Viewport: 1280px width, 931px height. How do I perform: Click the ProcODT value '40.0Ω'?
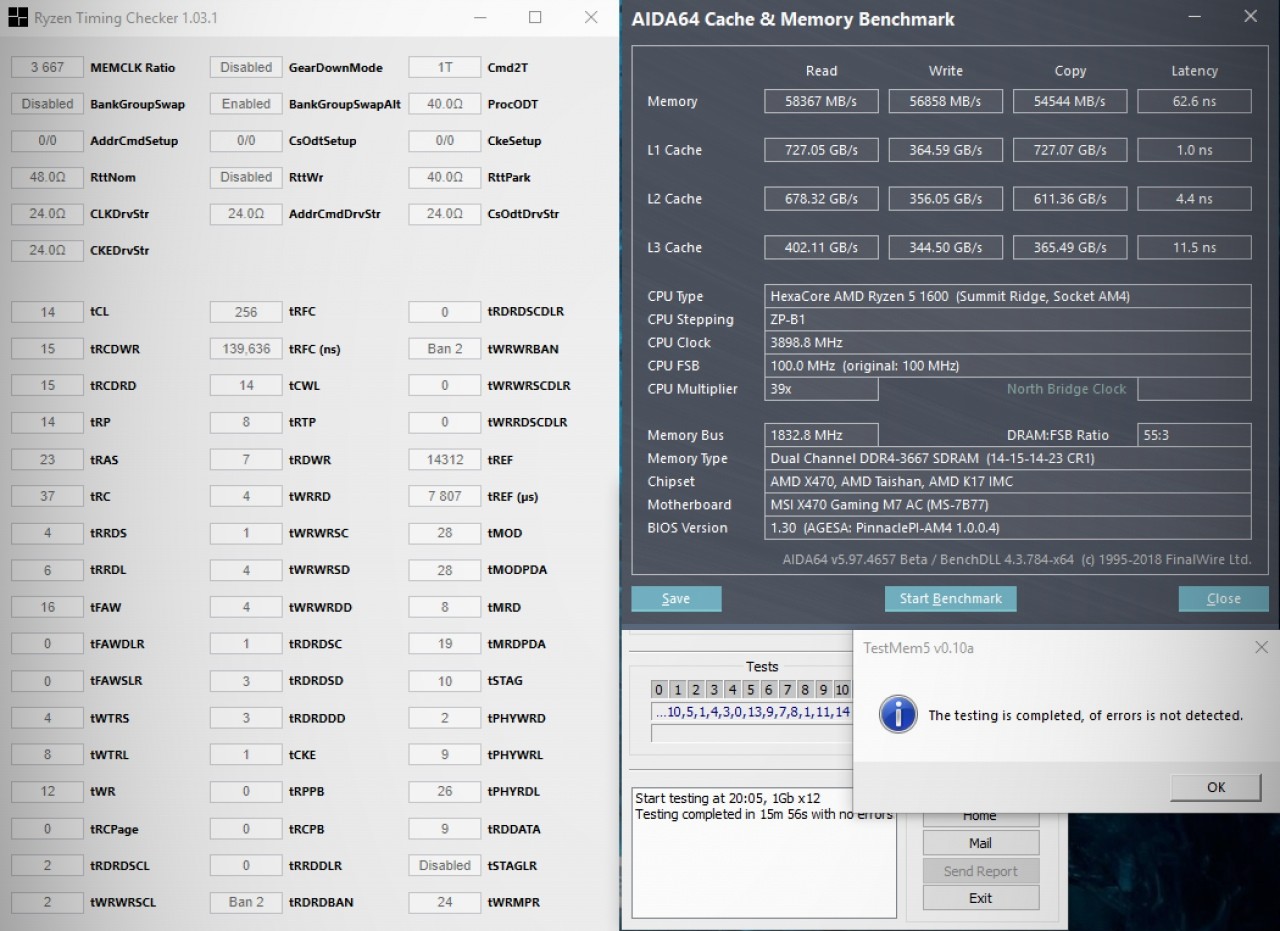tap(445, 104)
